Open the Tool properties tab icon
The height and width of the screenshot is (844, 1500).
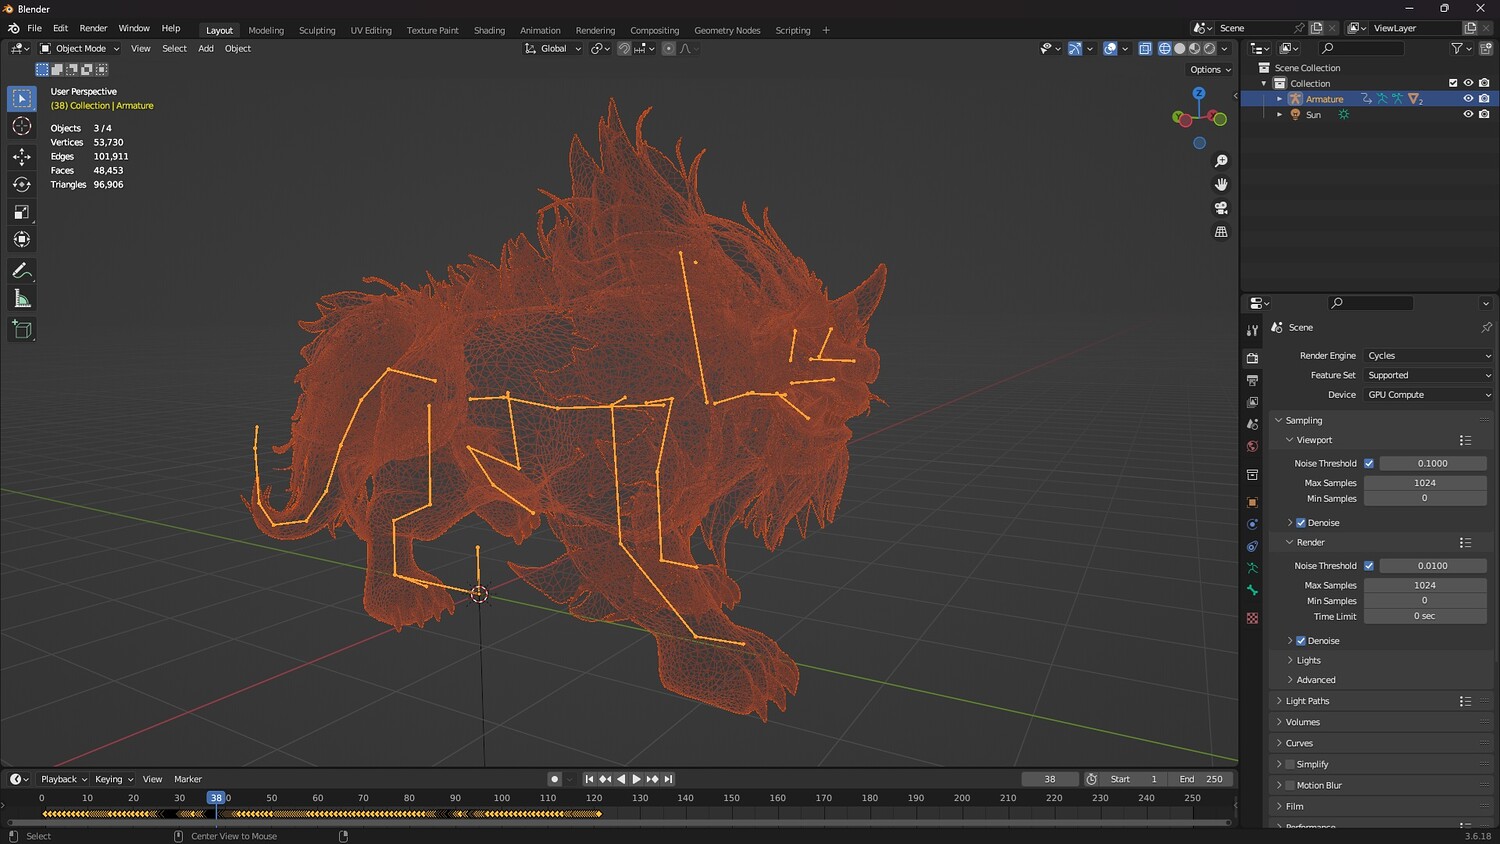(x=1252, y=330)
